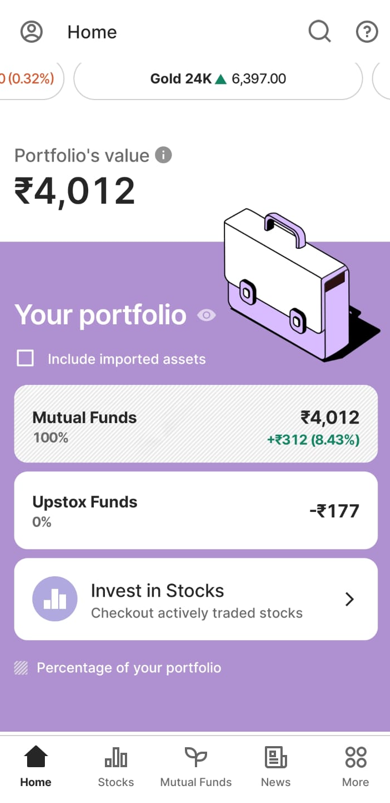Select the Home tab in bottom navigation

pos(36,767)
